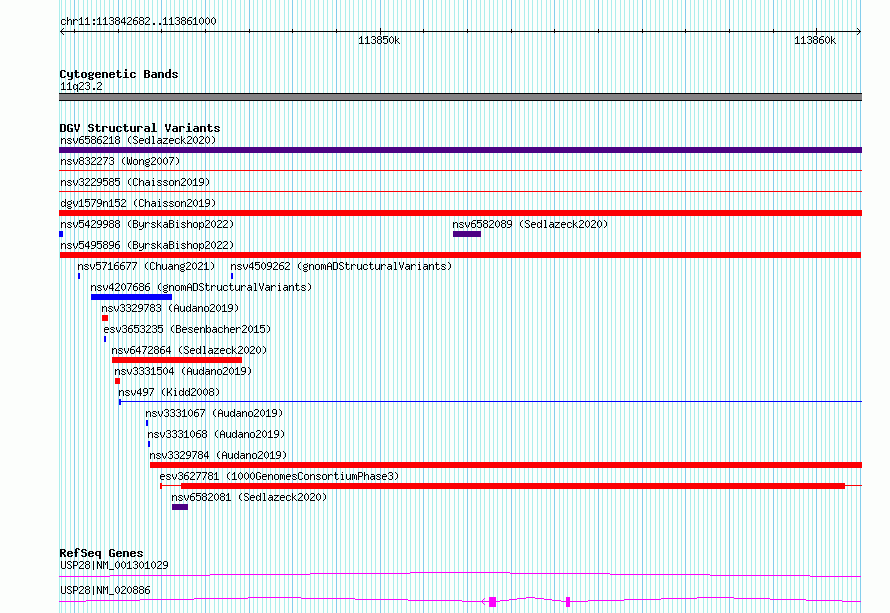890x613 pixels.
Task: Select the small red nsv3329783 marker
Action: tap(105, 318)
